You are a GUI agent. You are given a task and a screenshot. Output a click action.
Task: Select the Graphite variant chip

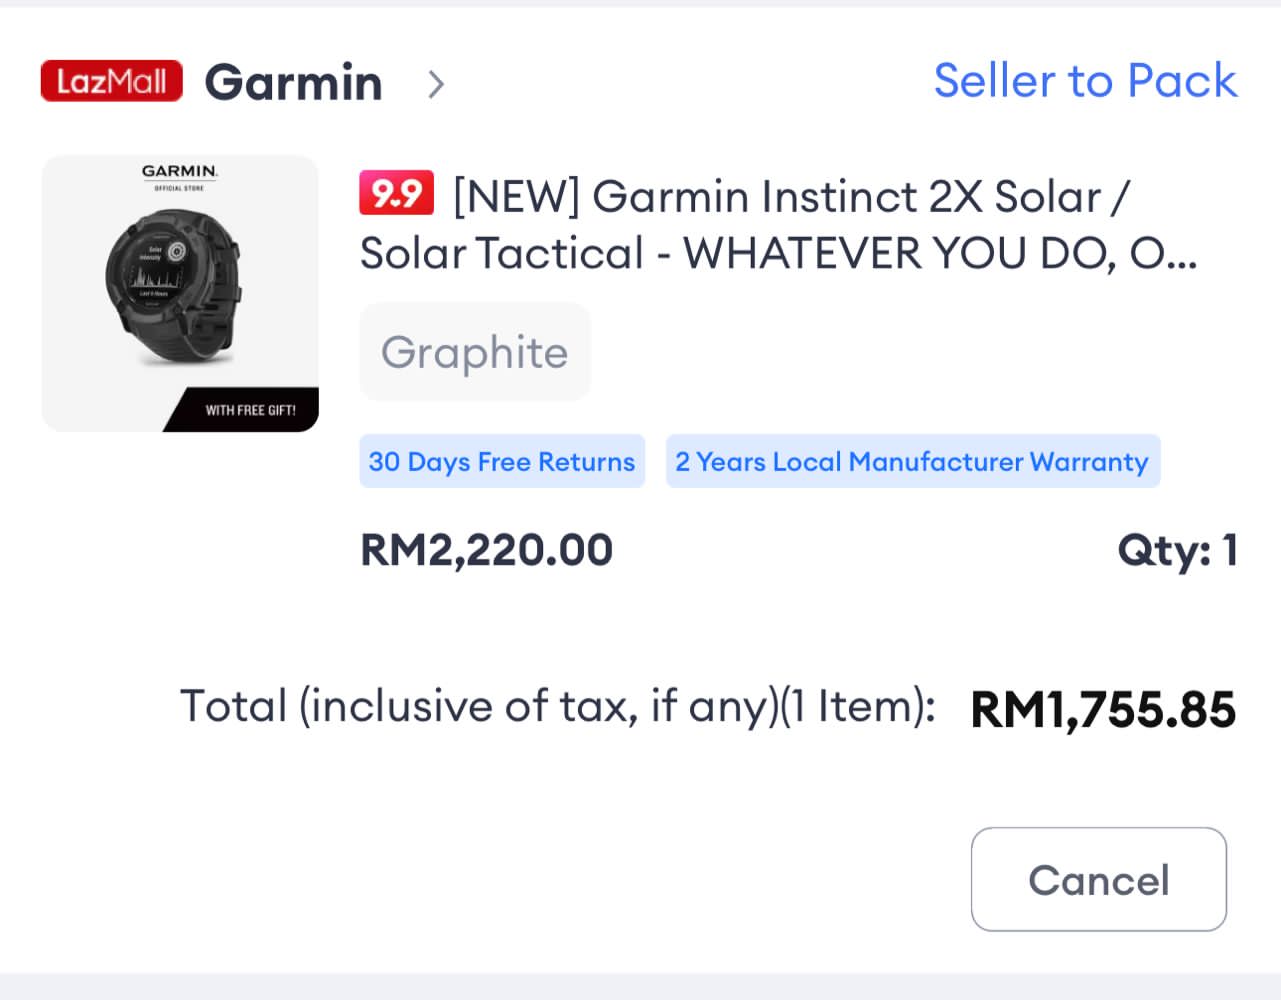tap(474, 352)
